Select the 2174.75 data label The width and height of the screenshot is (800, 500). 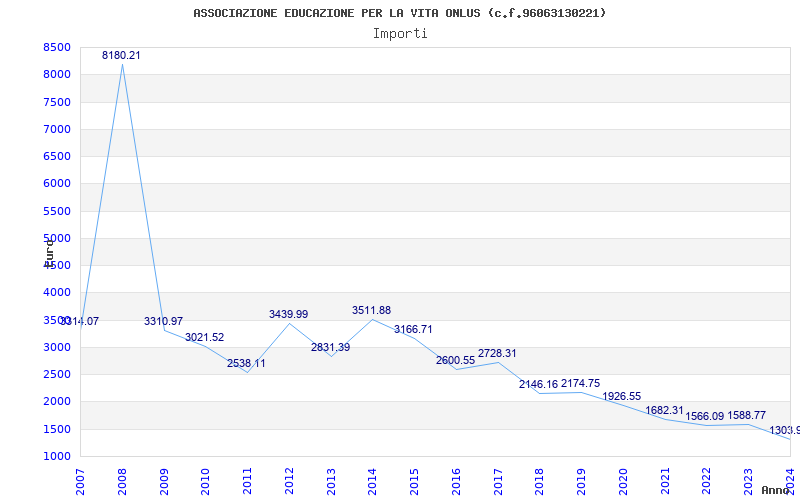click(581, 383)
